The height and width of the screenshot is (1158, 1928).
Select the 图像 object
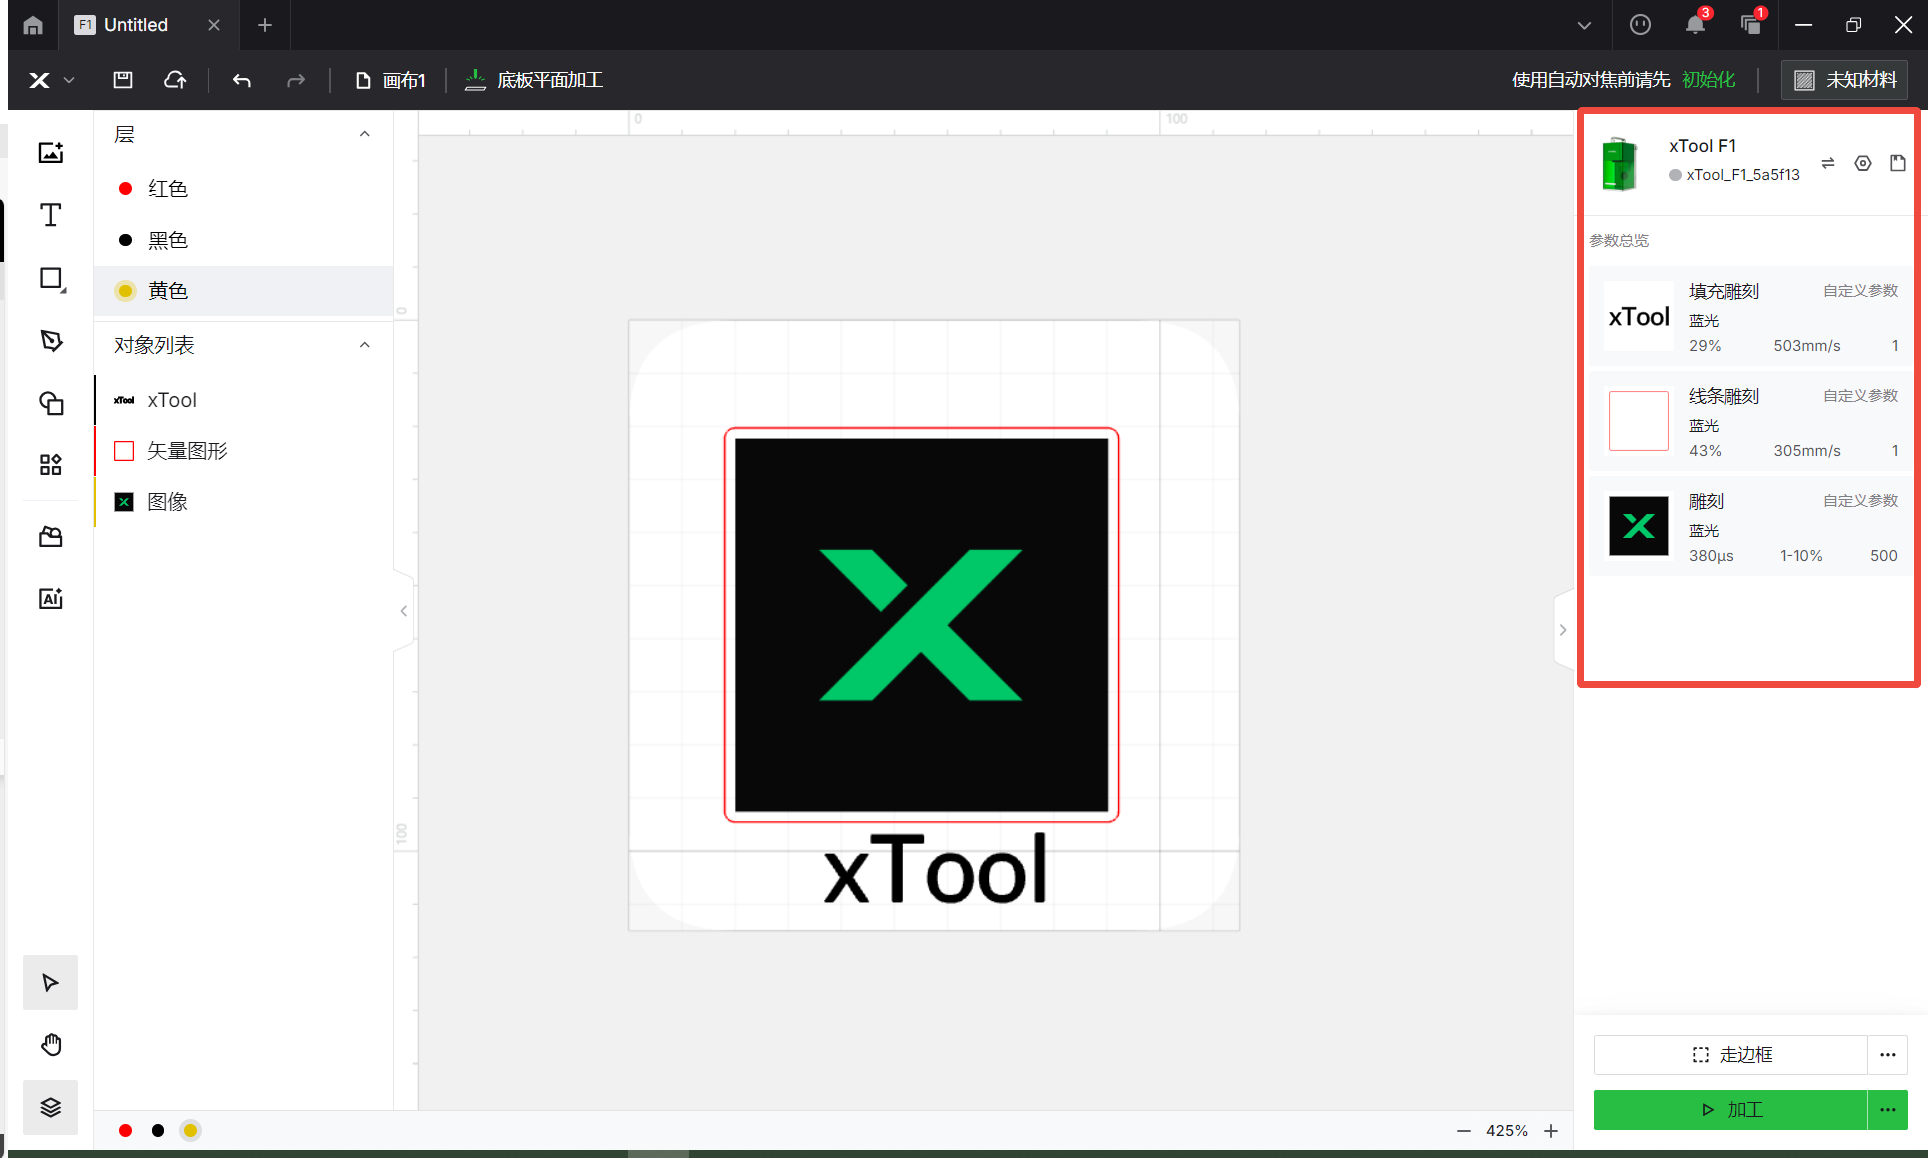tap(244, 502)
